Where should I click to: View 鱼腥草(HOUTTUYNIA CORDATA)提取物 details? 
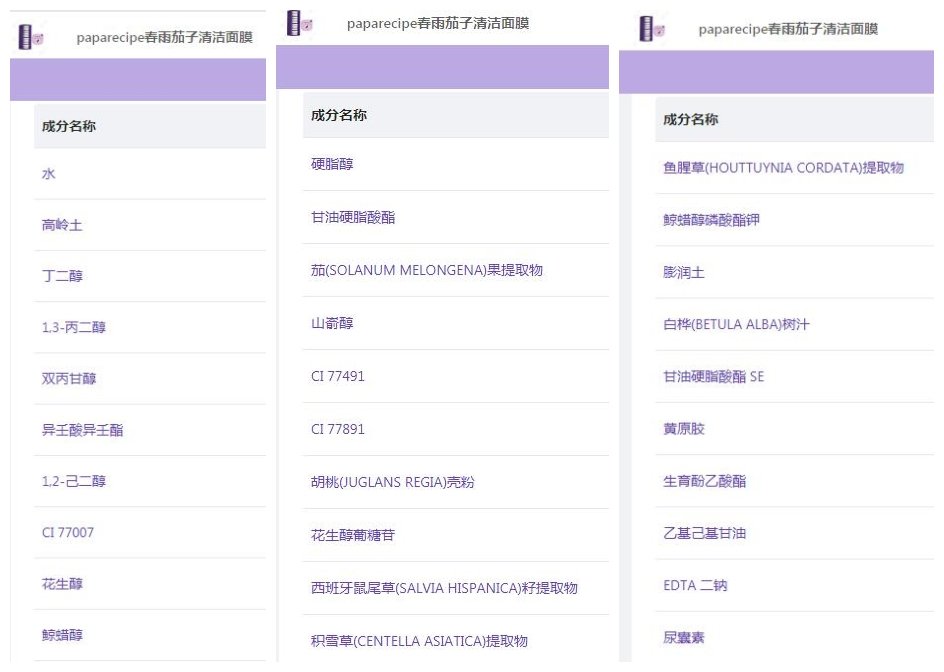point(783,168)
